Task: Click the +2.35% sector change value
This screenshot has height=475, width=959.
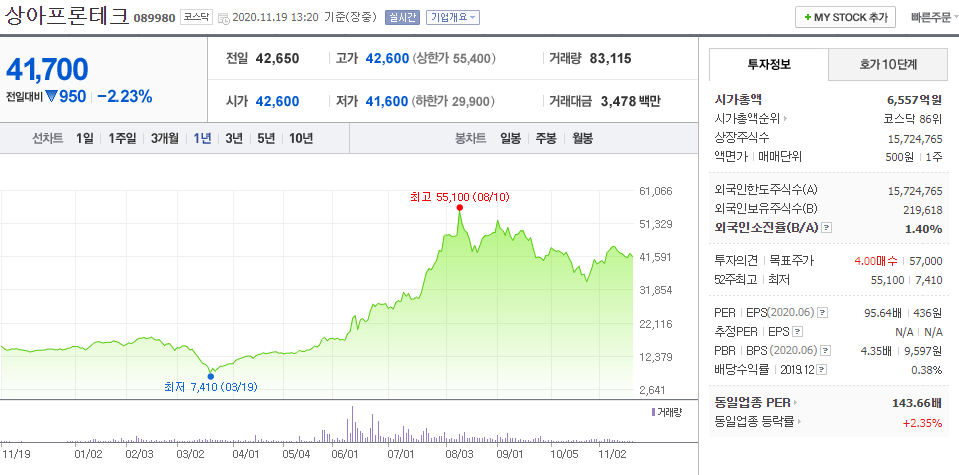Action: pyautogui.click(x=922, y=422)
